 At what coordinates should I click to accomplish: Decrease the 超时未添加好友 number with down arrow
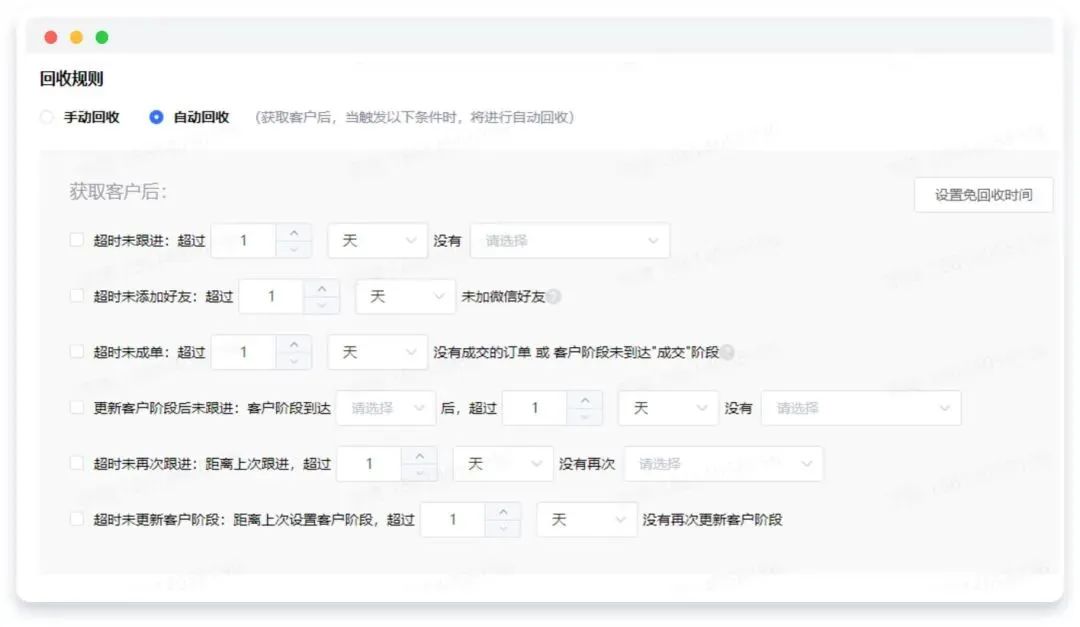[x=322, y=305]
